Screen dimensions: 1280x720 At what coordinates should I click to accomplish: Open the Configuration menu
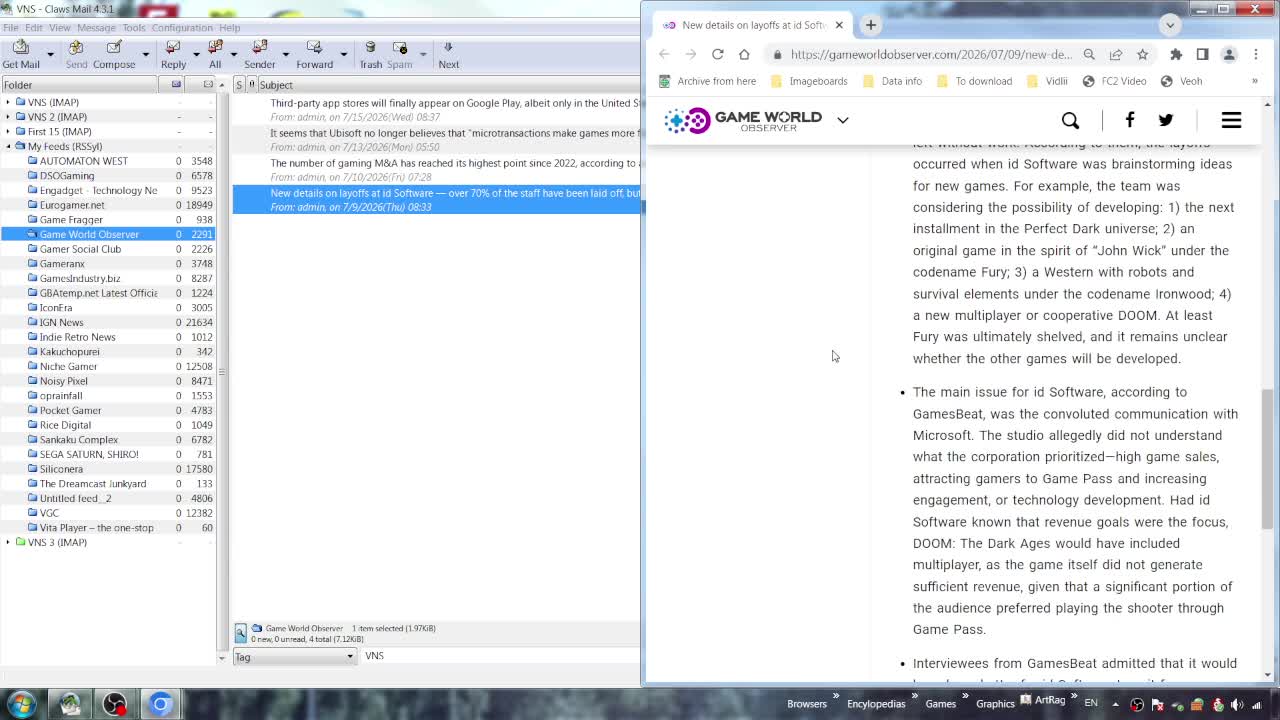(x=182, y=28)
